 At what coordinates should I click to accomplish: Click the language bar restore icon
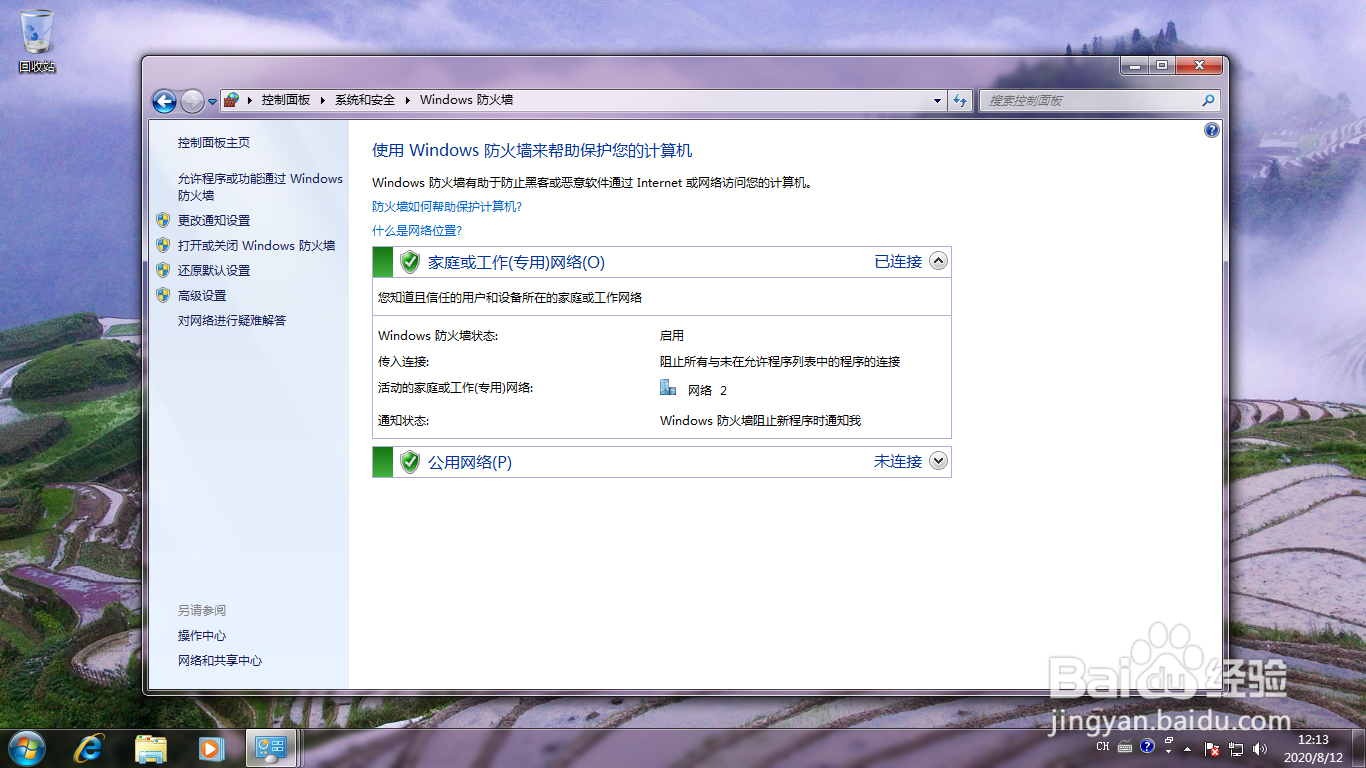click(1168, 741)
